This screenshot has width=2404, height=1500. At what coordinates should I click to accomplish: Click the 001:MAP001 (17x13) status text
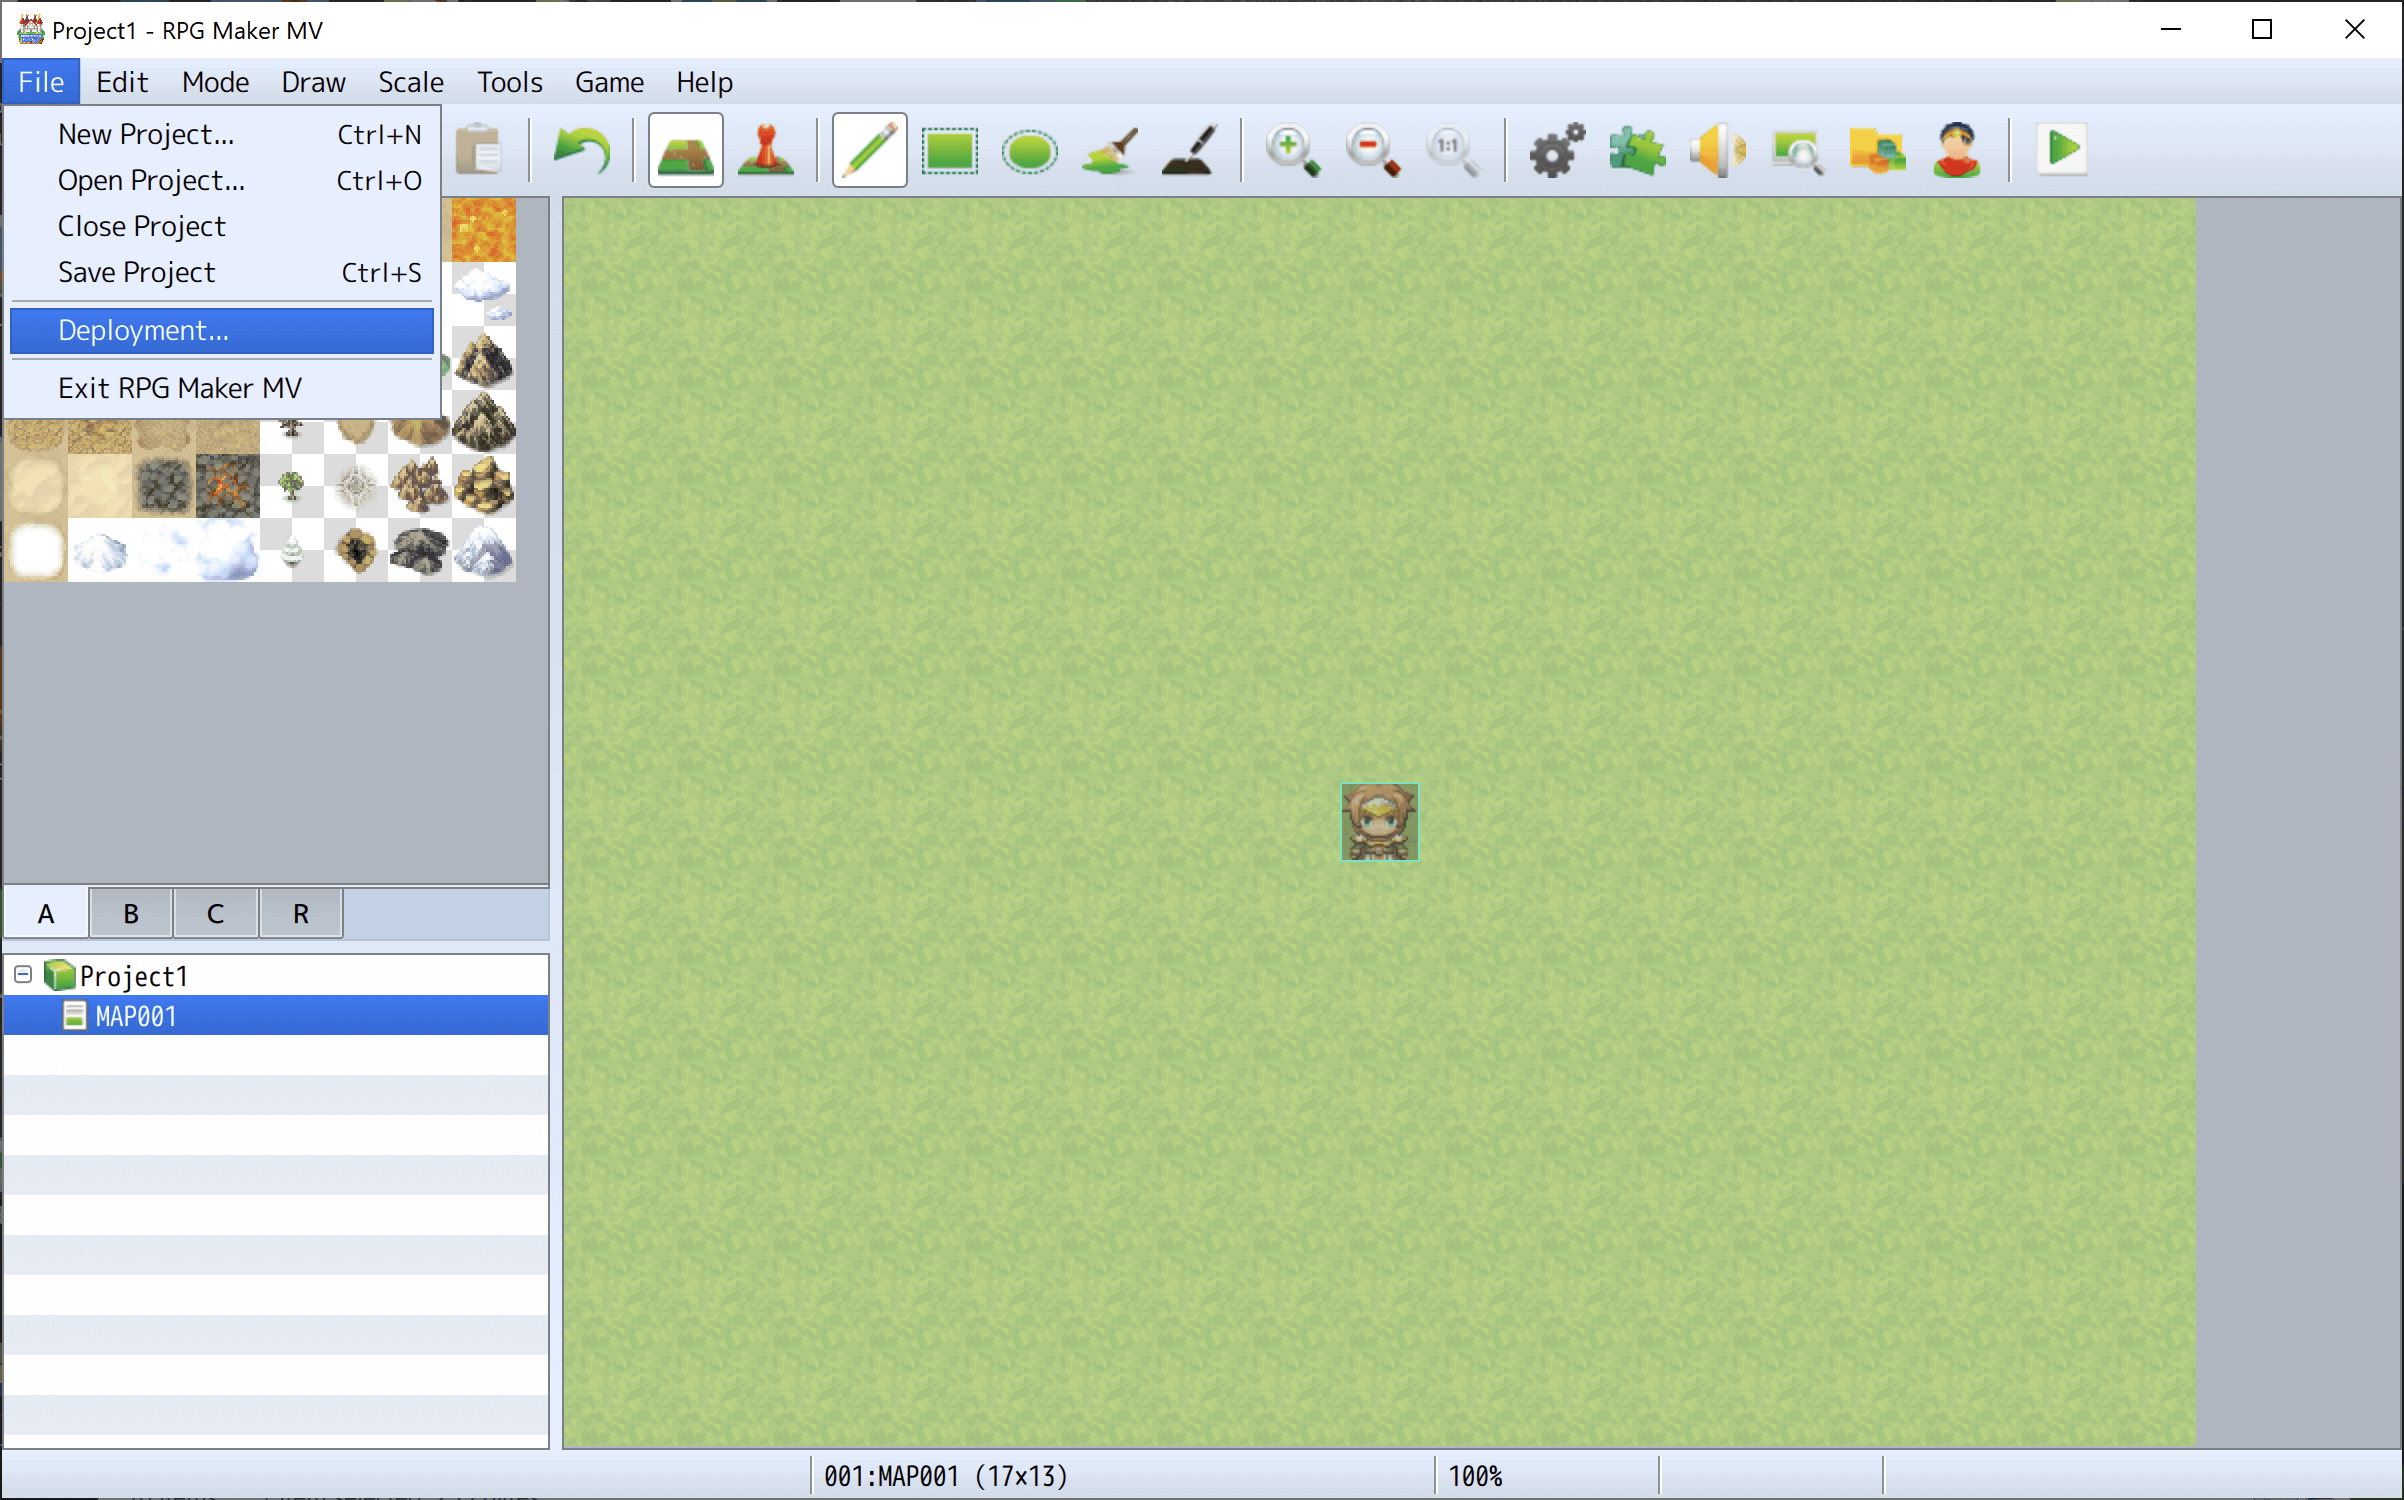(946, 1476)
